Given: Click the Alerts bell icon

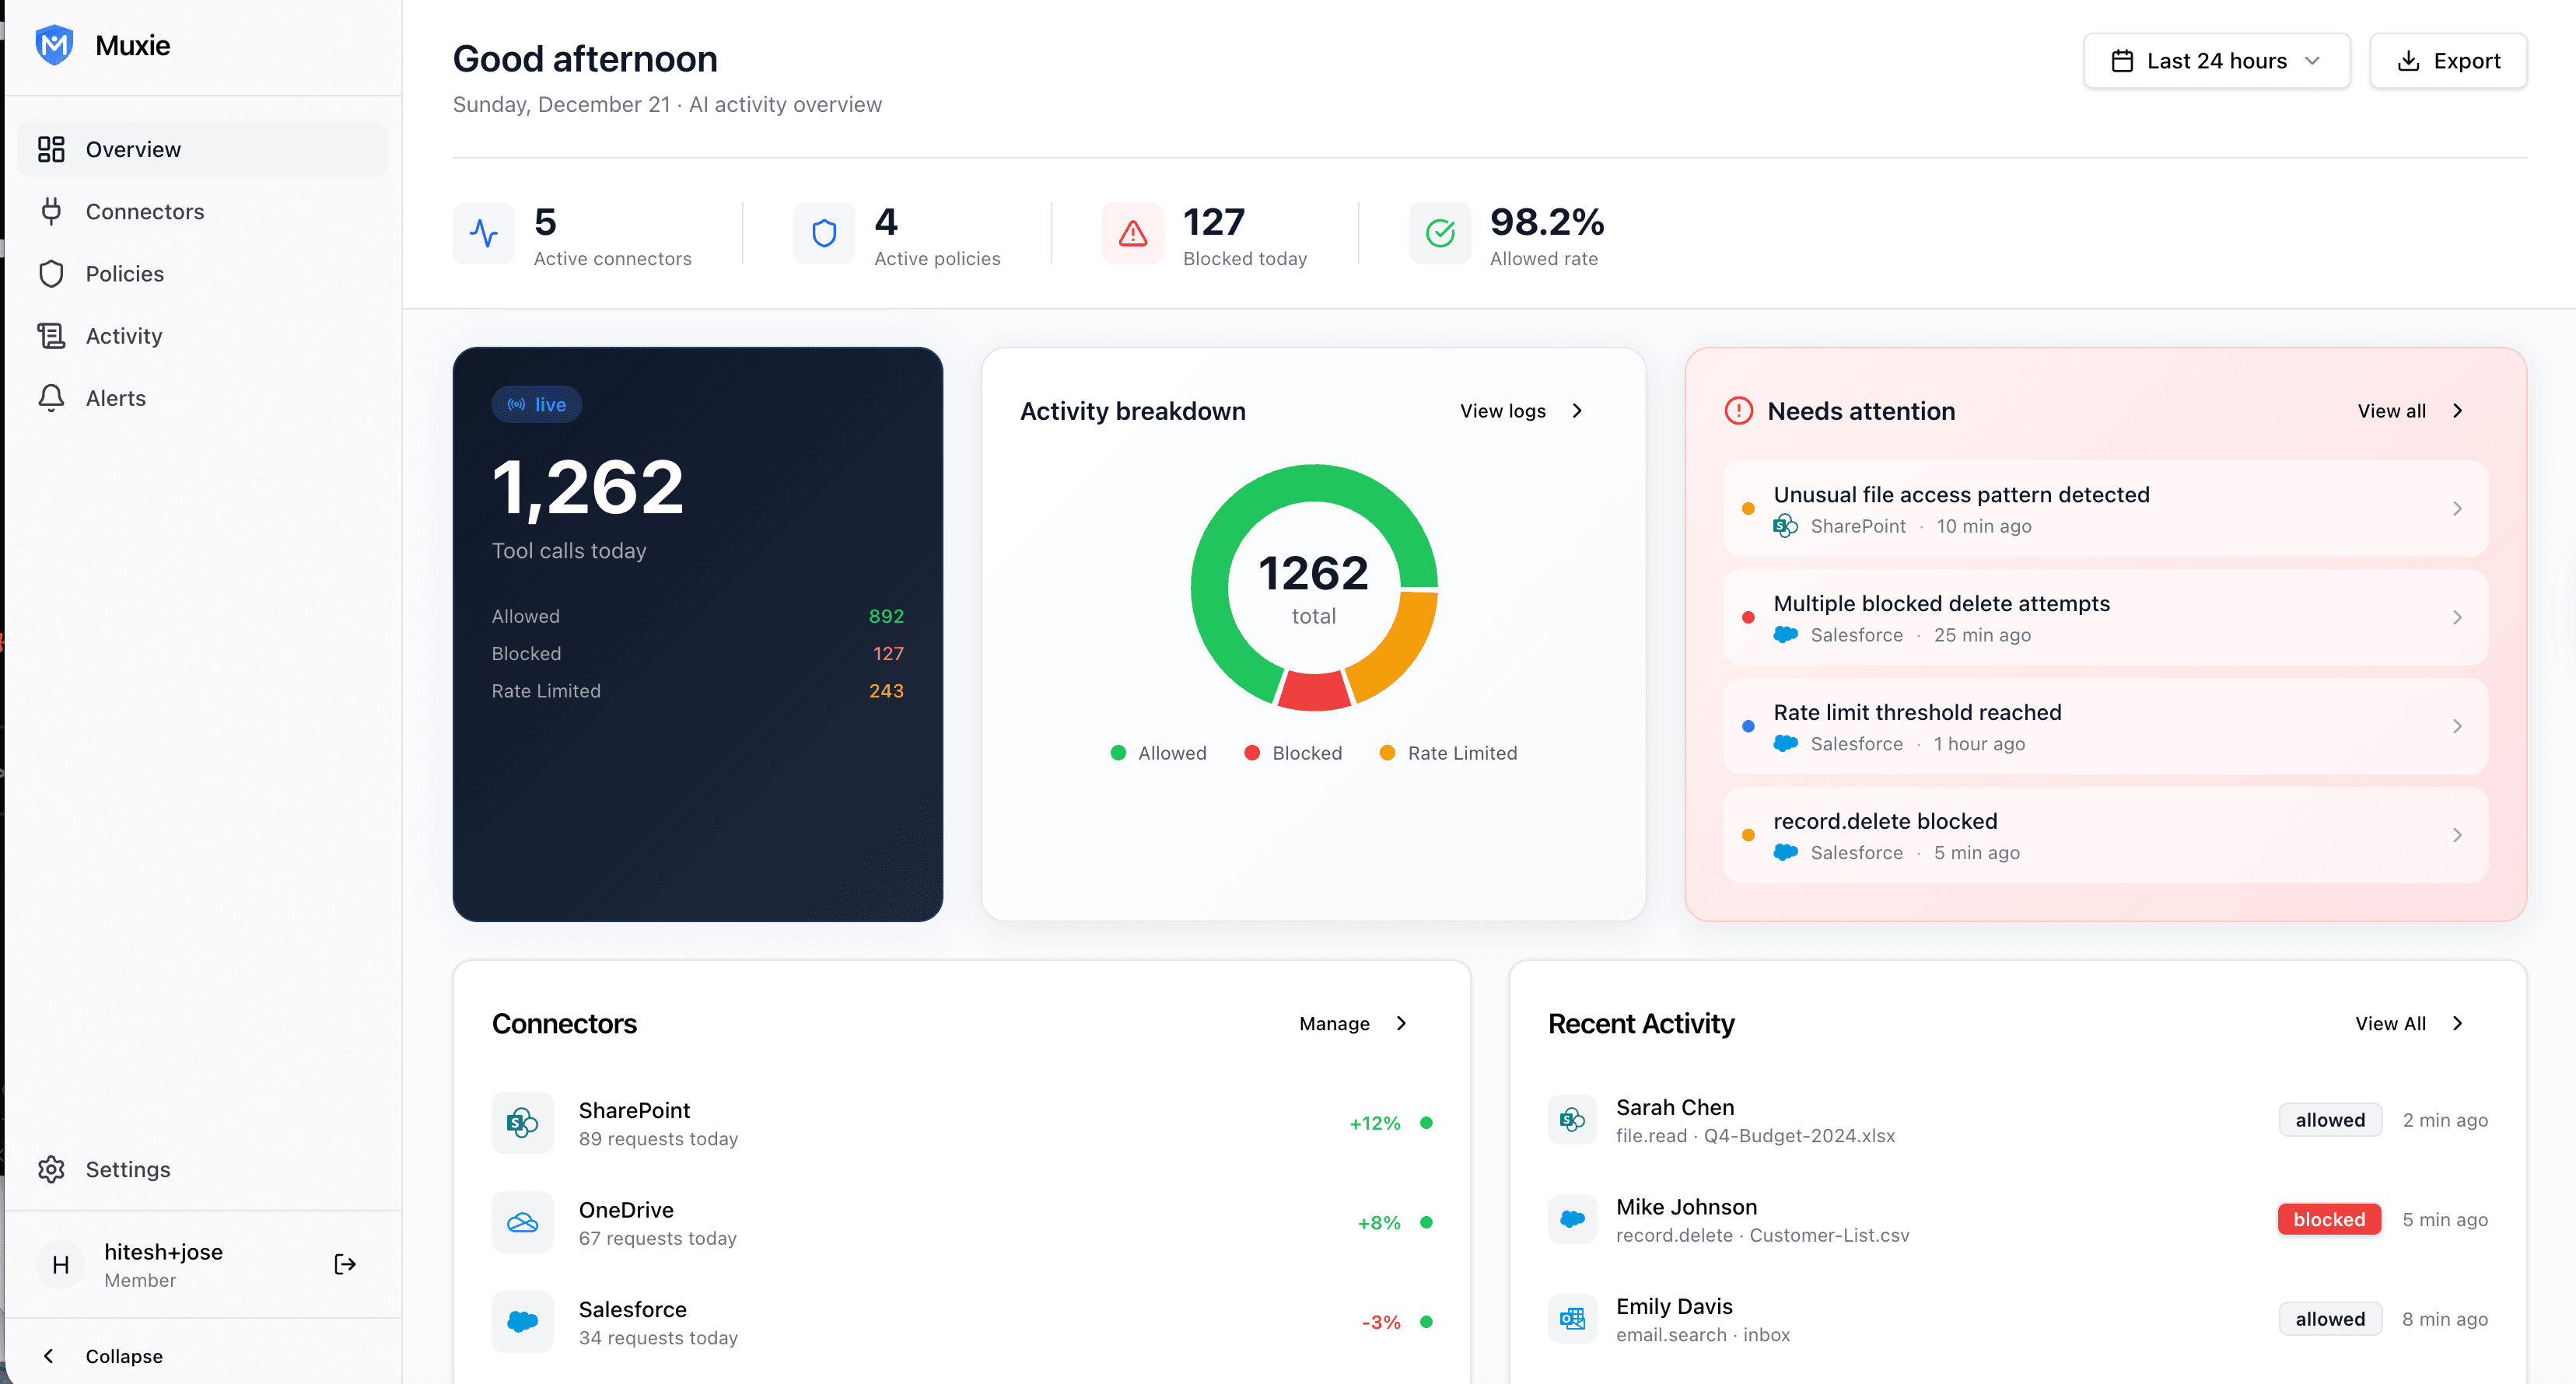Looking at the screenshot, I should pos(51,397).
